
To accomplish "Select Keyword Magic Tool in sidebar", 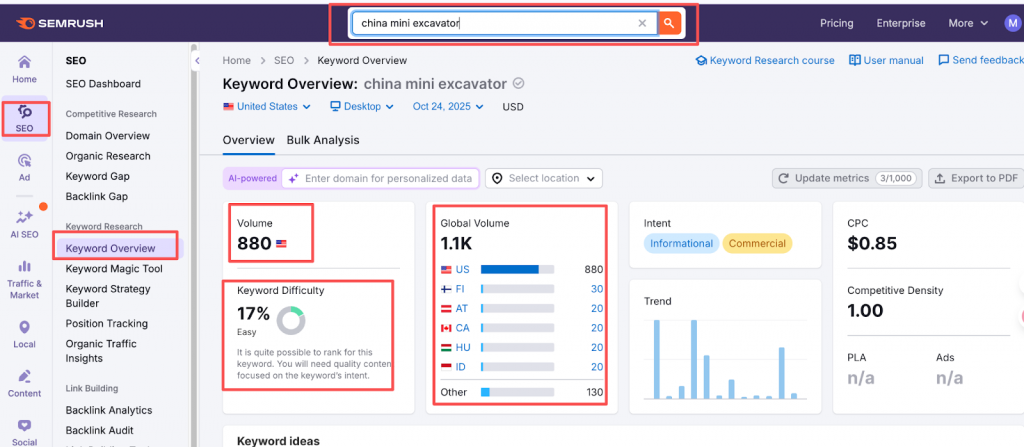I will [x=114, y=269].
